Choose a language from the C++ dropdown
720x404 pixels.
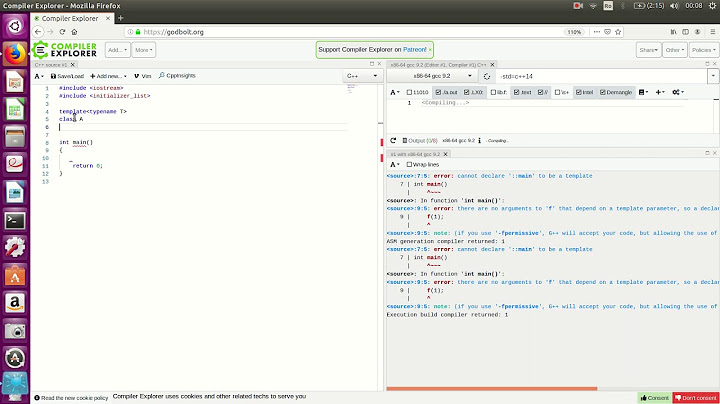[361, 76]
